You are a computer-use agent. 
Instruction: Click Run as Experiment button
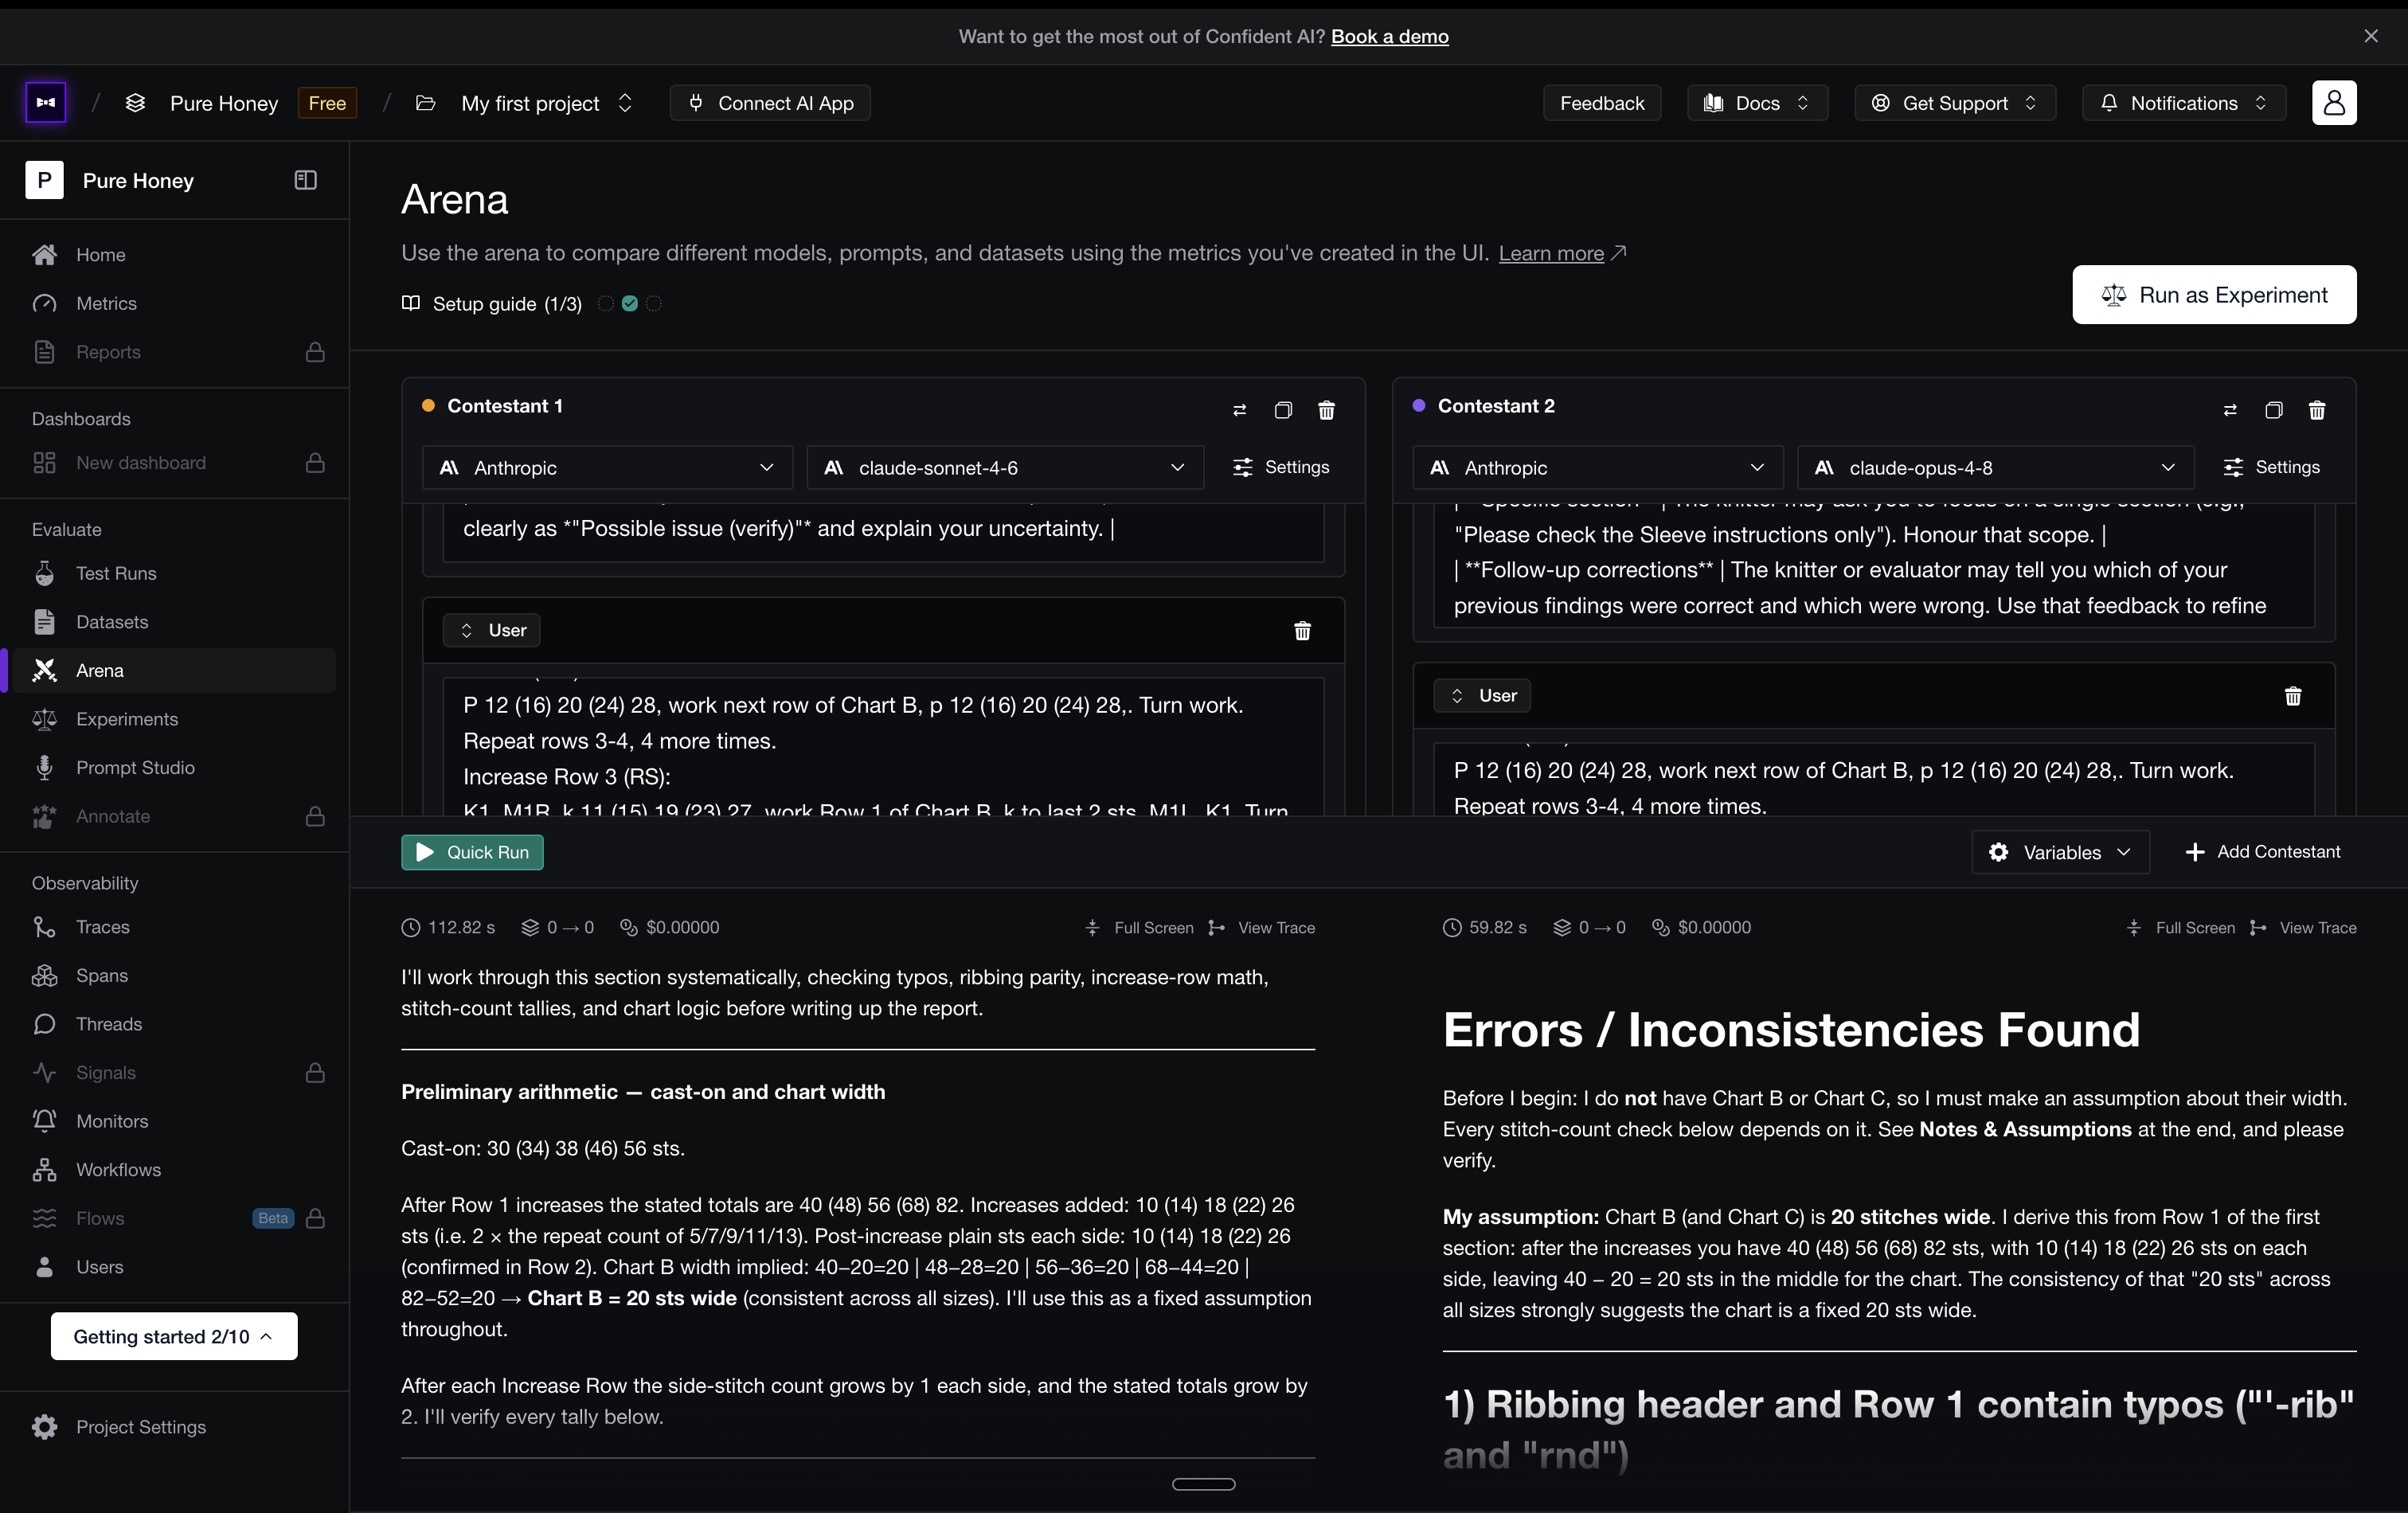[x=2214, y=295]
